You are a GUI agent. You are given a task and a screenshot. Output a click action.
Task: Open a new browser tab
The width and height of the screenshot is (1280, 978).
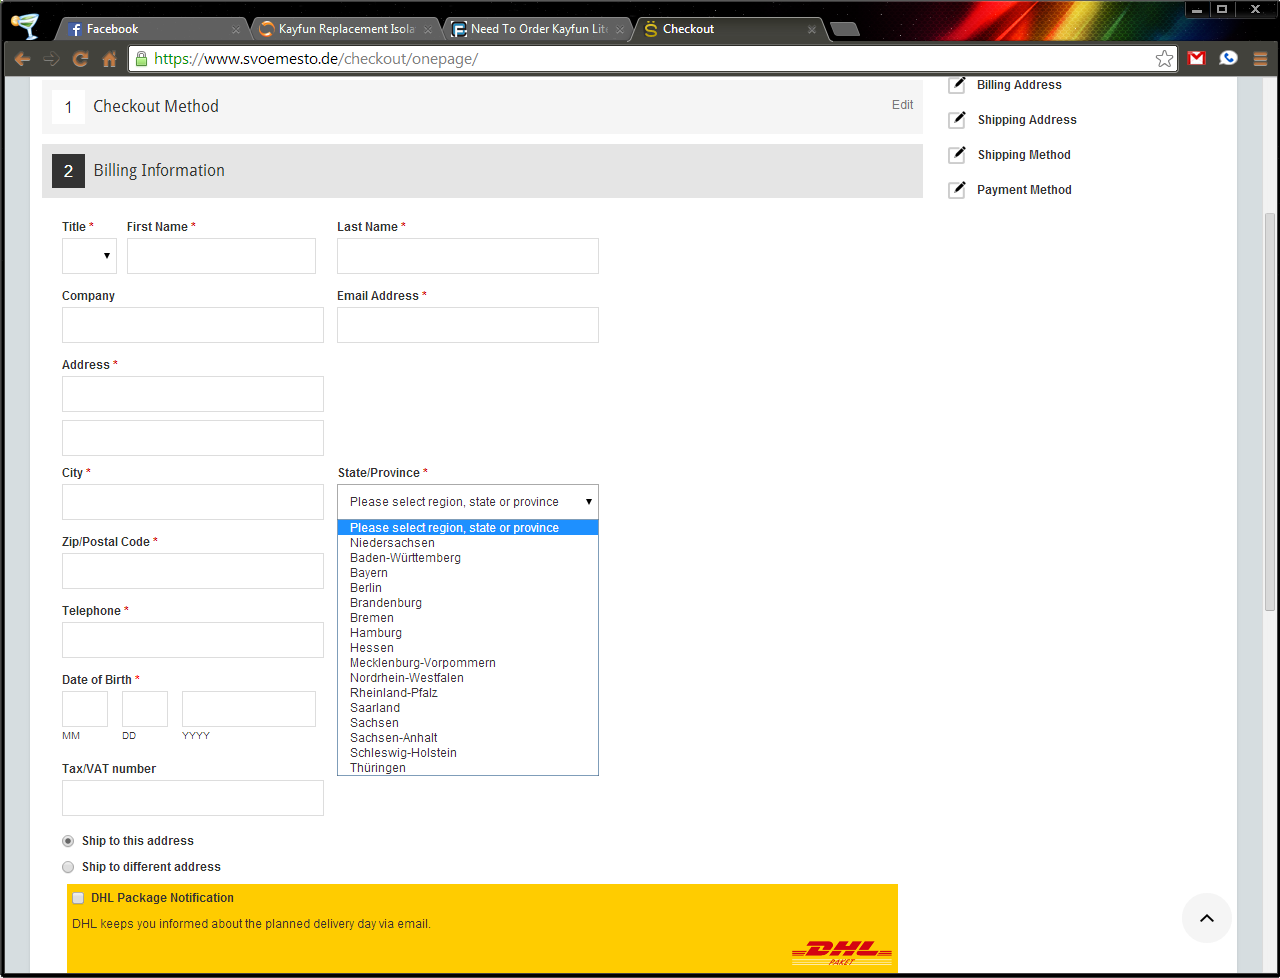click(845, 29)
